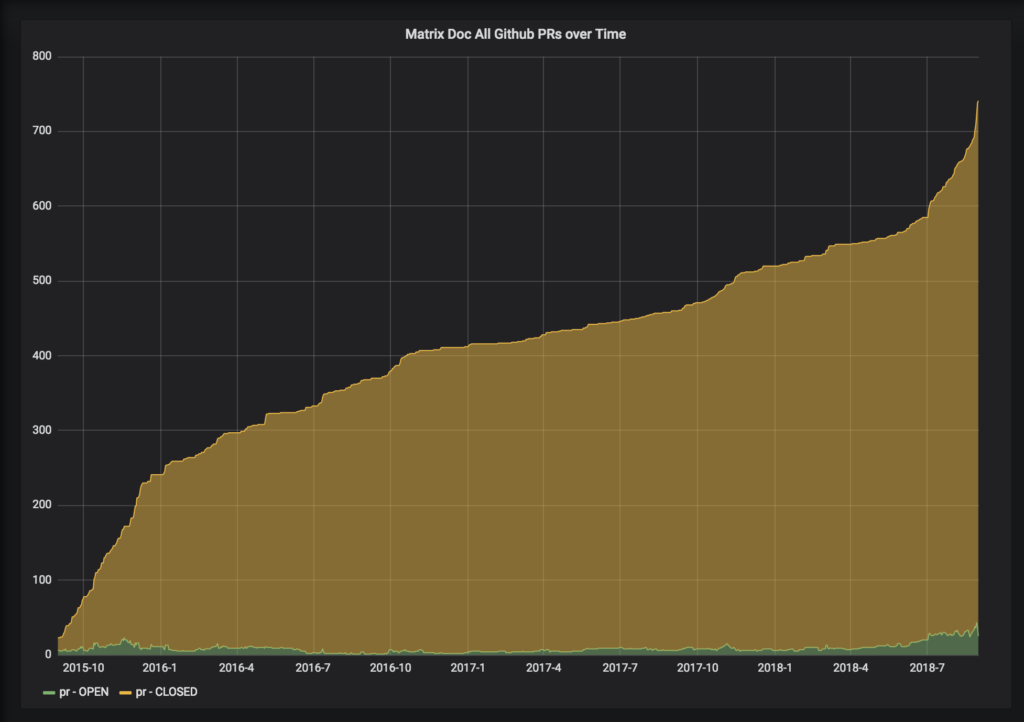Click the 800 y-axis label
This screenshot has width=1024, height=722.
coord(40,57)
